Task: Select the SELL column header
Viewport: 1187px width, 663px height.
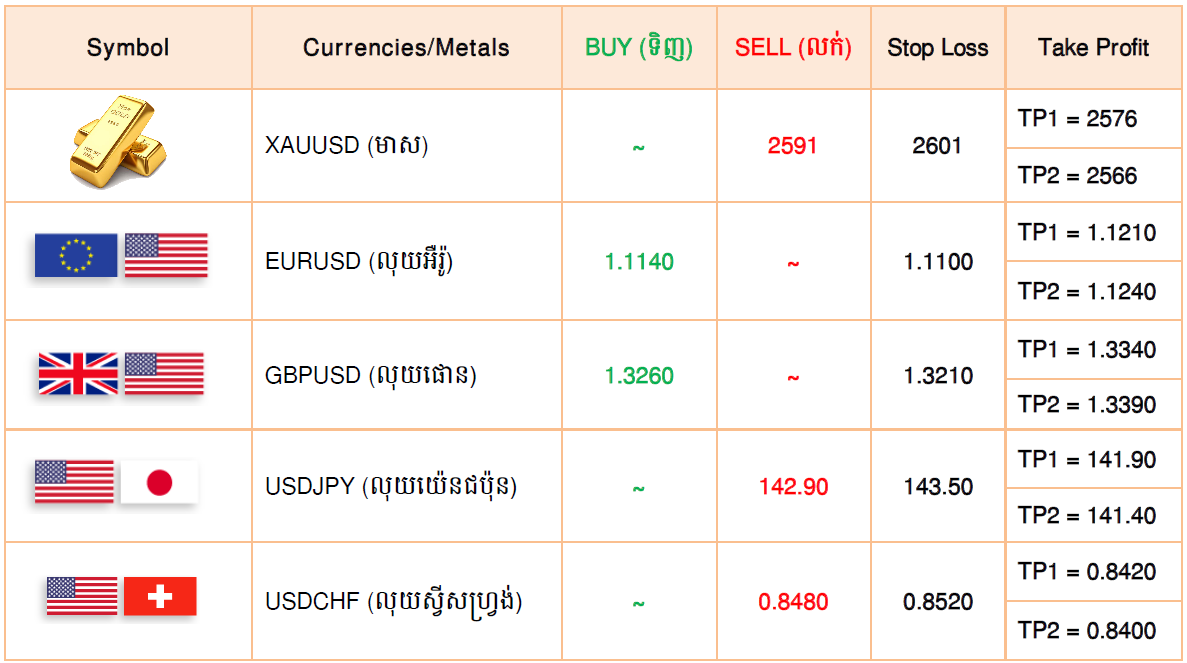Action: 793,48
